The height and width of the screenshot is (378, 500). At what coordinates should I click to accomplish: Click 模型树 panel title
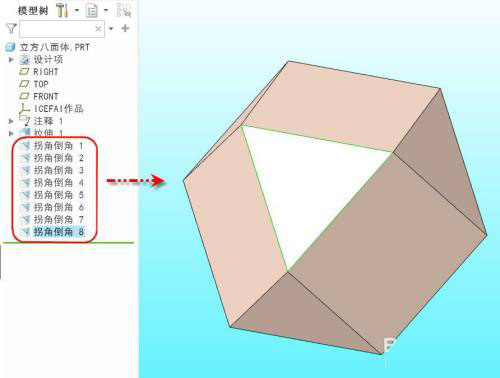click(33, 11)
